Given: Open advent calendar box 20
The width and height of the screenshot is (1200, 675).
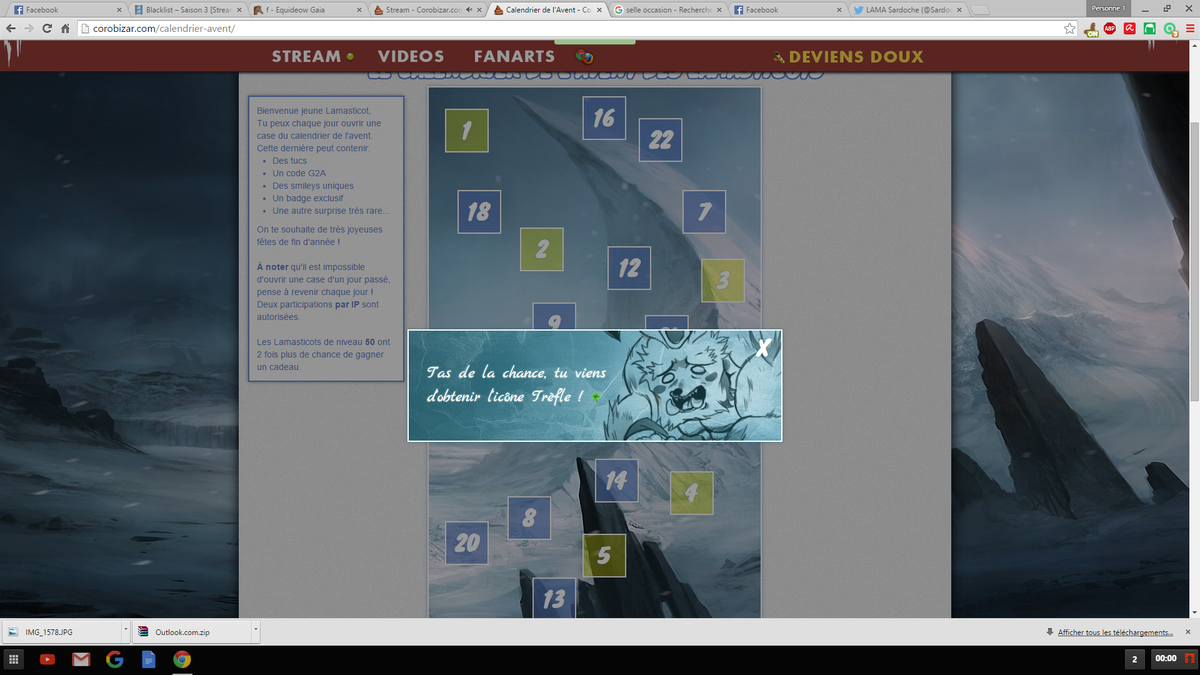Looking at the screenshot, I should tap(467, 543).
